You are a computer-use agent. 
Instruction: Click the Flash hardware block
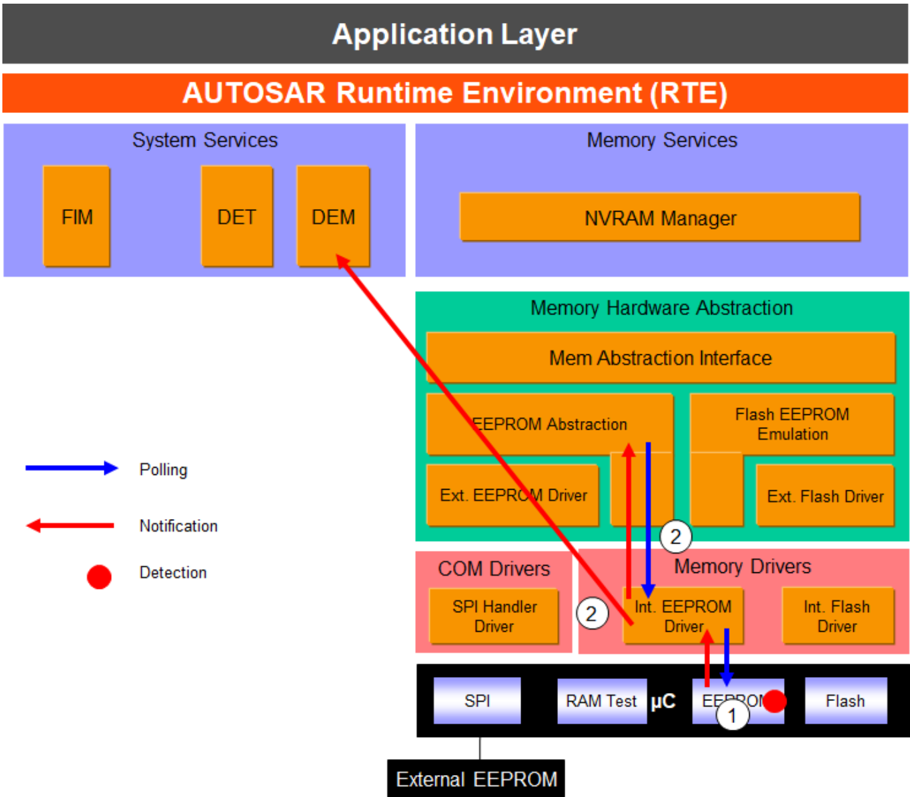[846, 701]
